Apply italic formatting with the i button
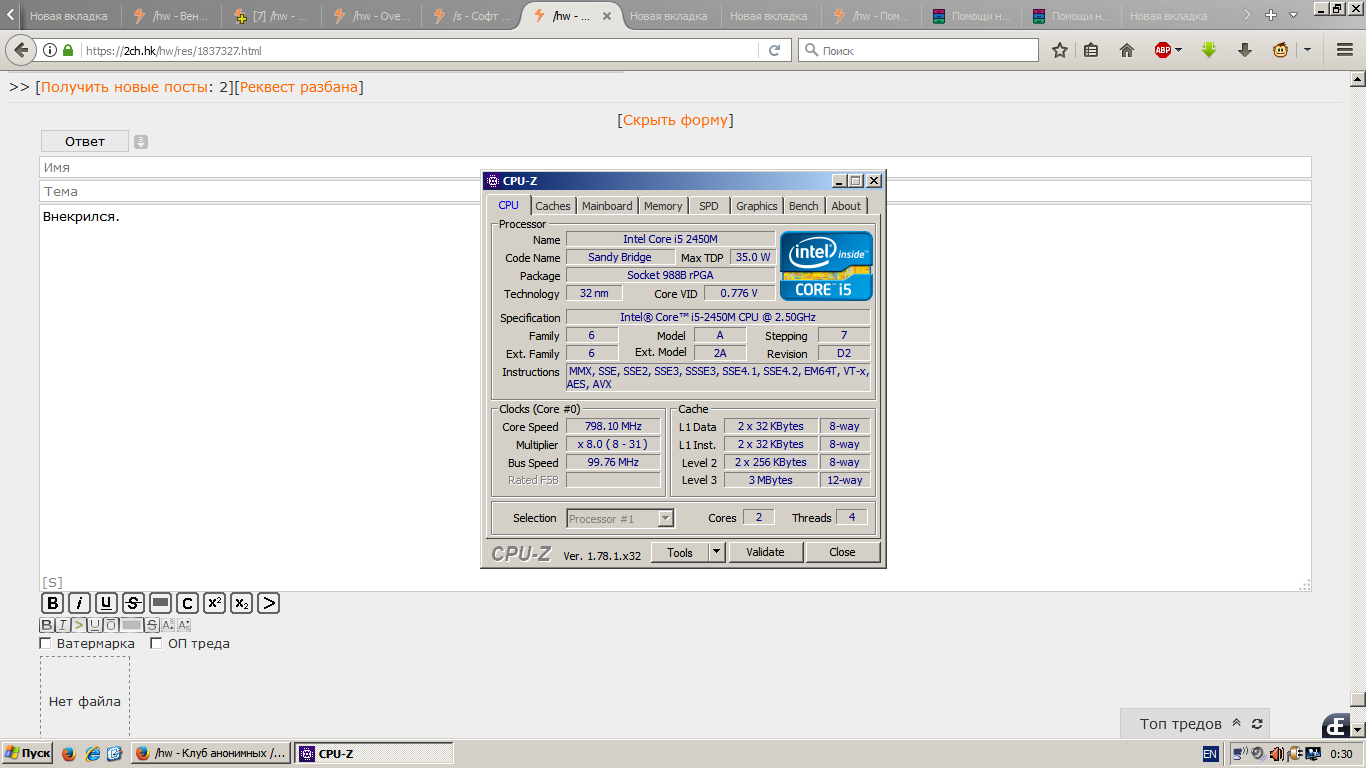The height and width of the screenshot is (768, 1366). (79, 603)
